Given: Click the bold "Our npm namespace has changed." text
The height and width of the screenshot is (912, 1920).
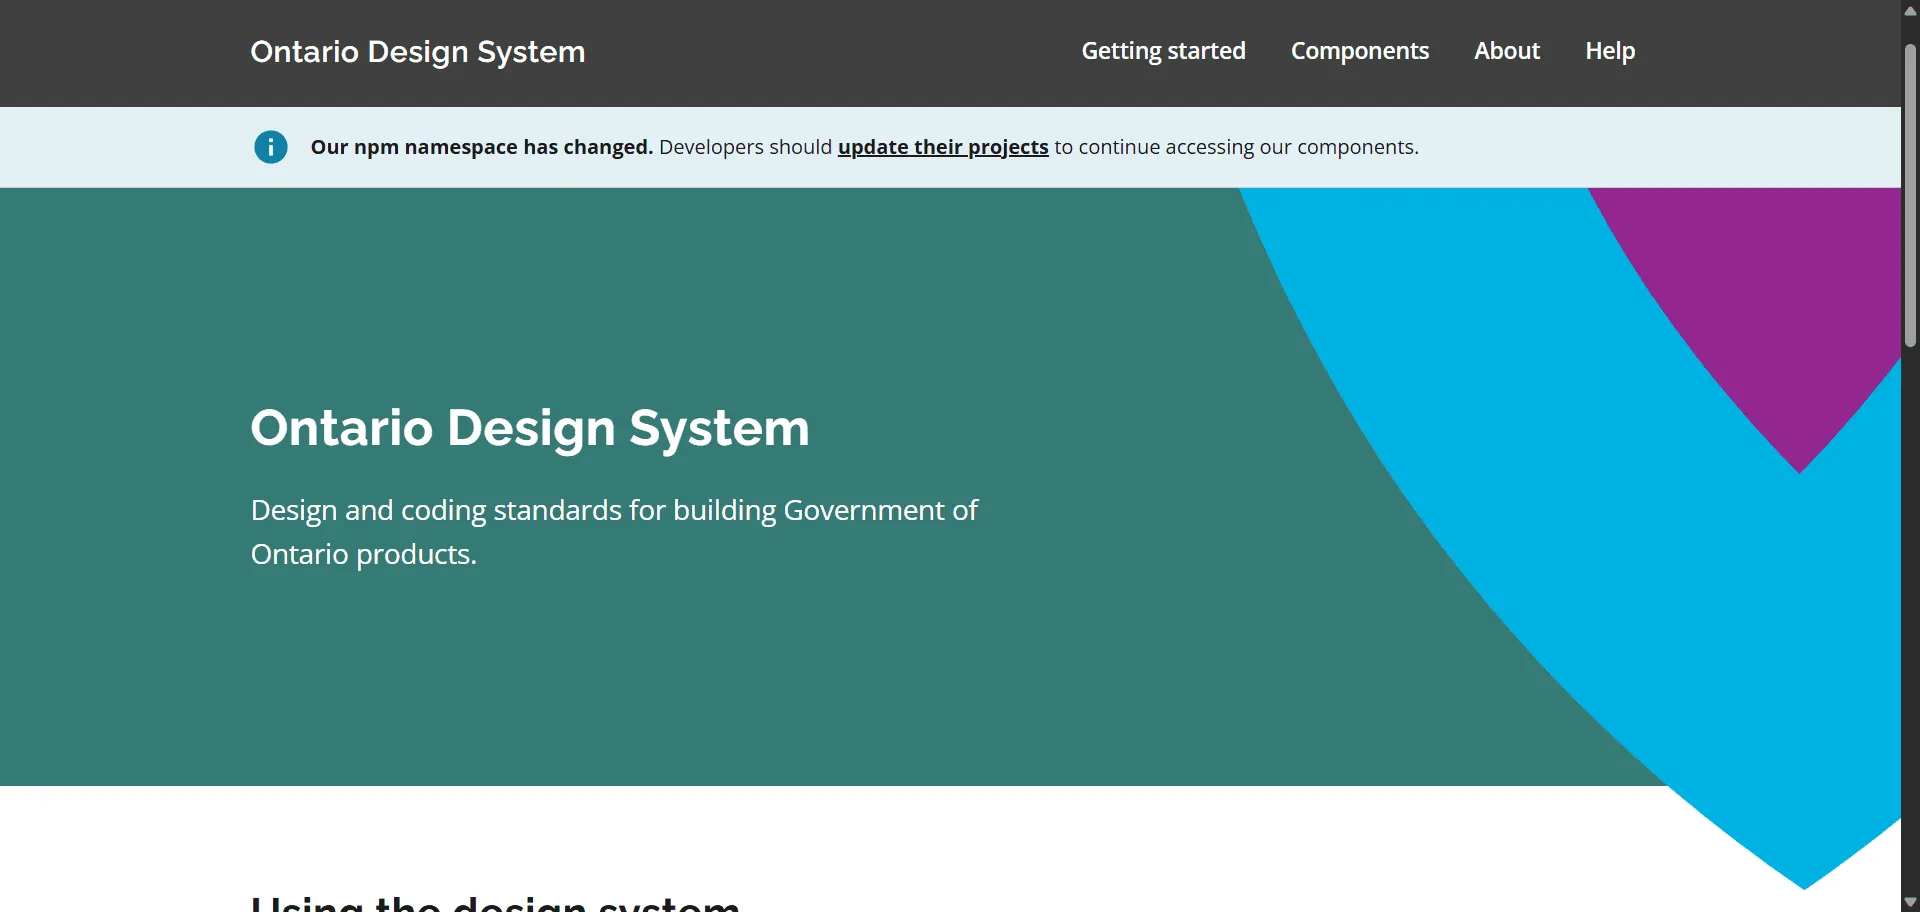Looking at the screenshot, I should click(481, 147).
